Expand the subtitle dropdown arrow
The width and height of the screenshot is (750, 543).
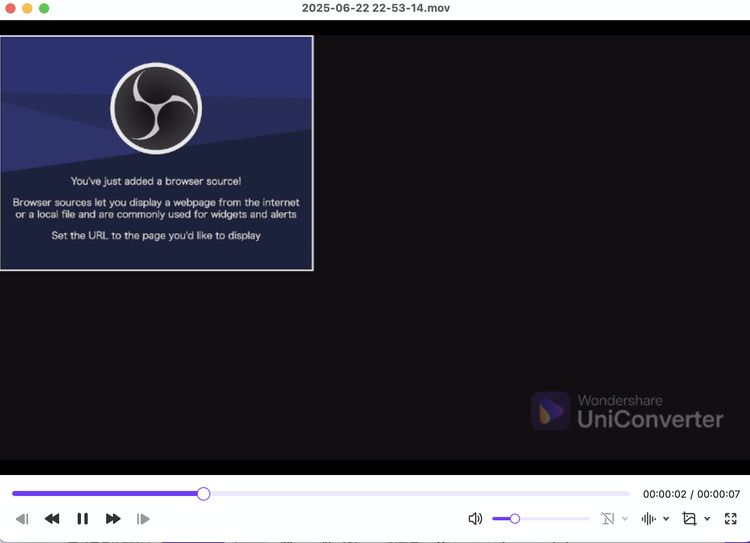[625, 519]
